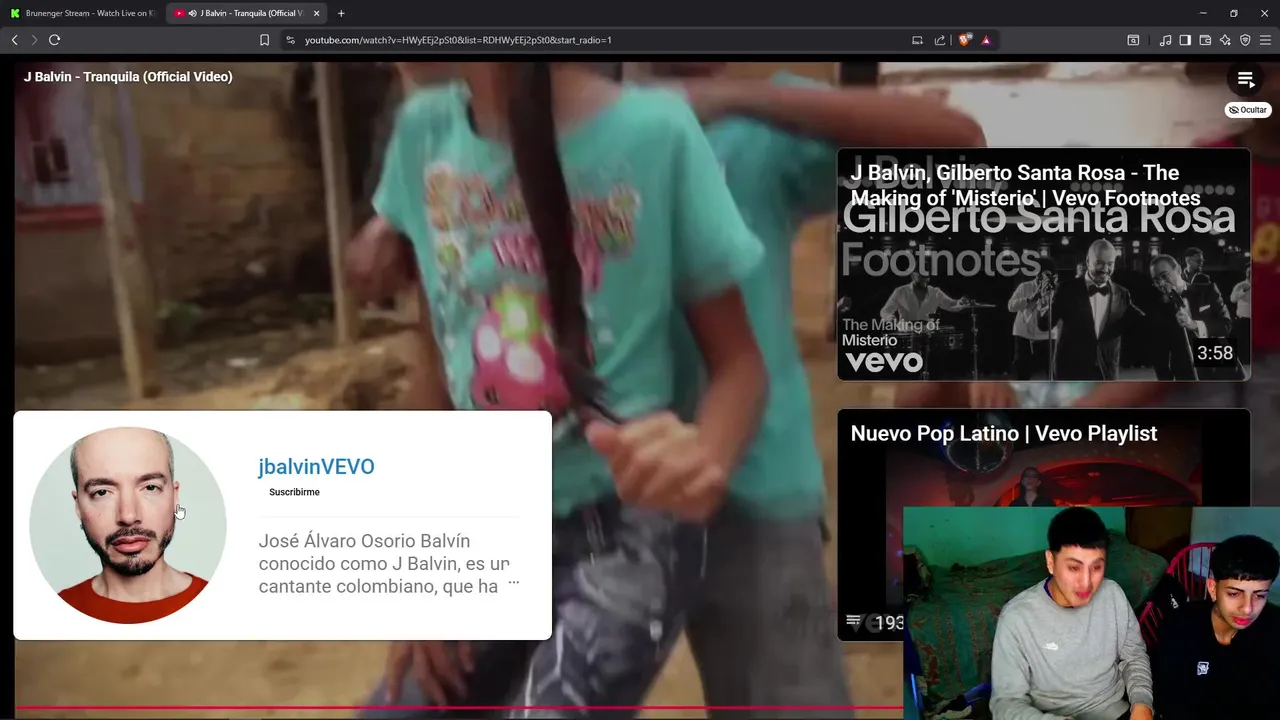
Task: Bookmark this page with the bookmark icon
Action: coord(264,40)
